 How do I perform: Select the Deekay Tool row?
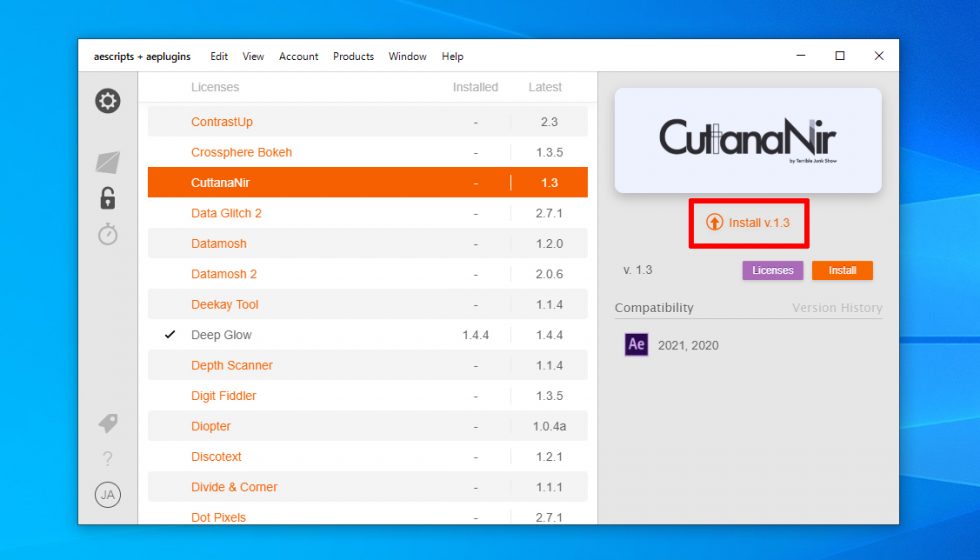(x=368, y=304)
